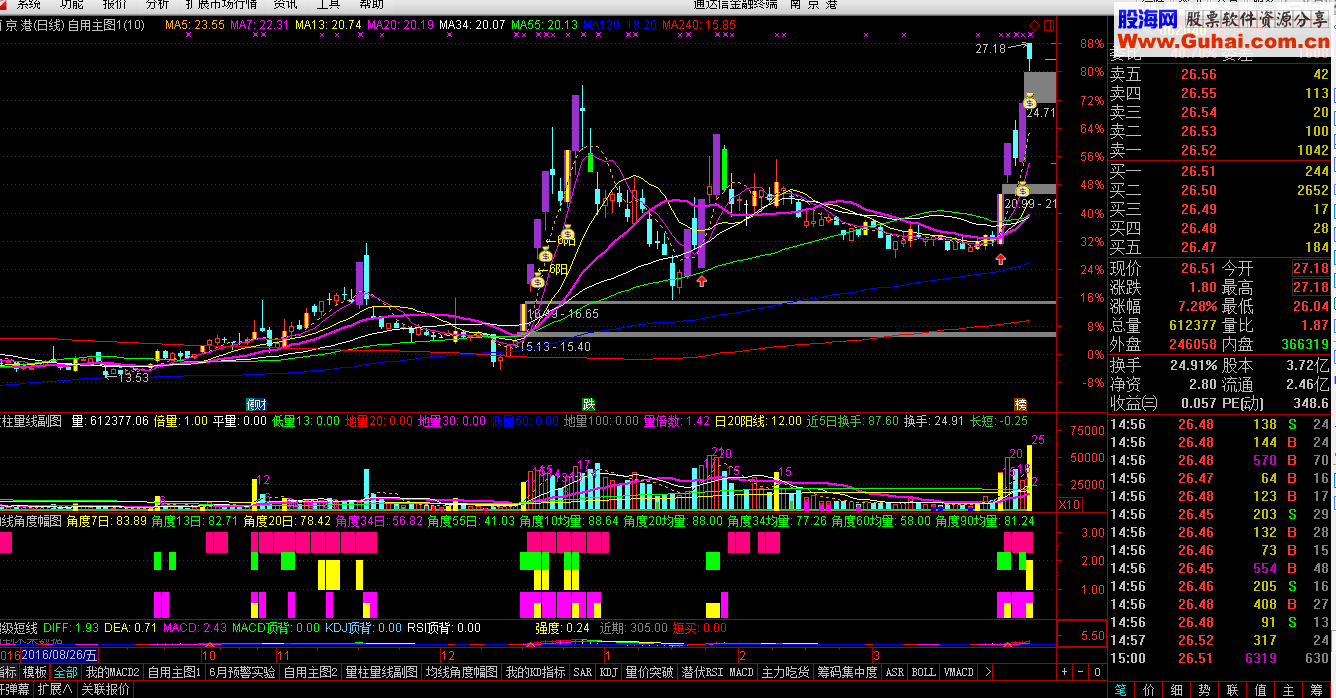Switch side panel to 联 view

[1233, 689]
